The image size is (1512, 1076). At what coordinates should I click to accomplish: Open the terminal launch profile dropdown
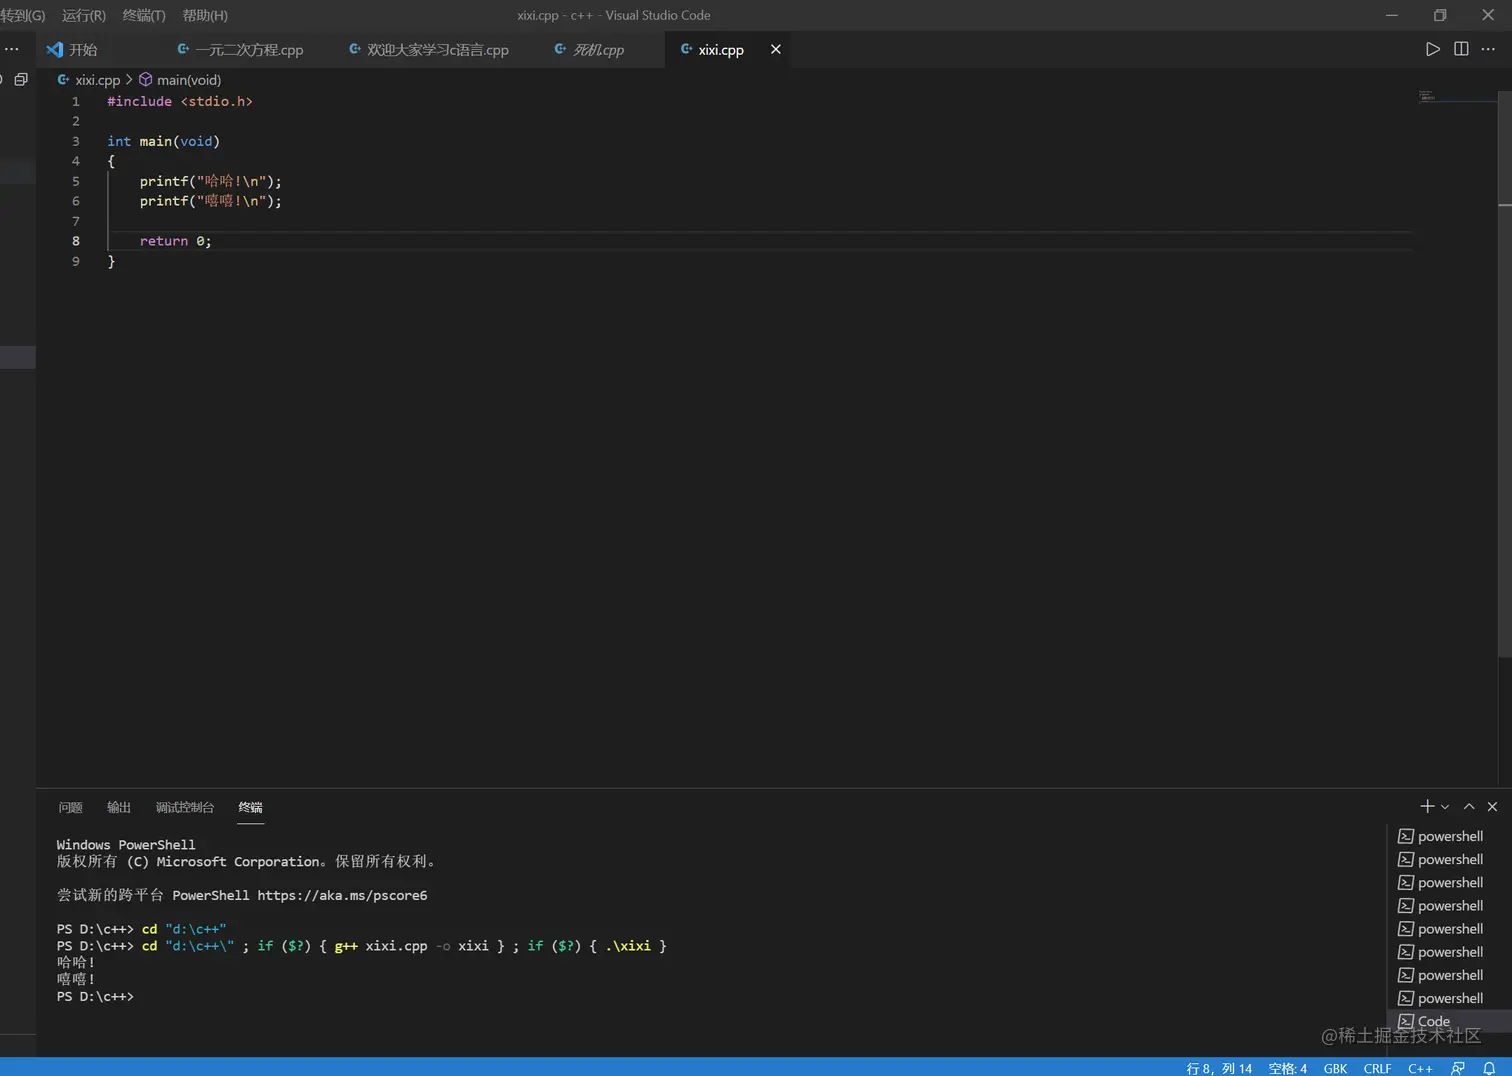point(1445,807)
